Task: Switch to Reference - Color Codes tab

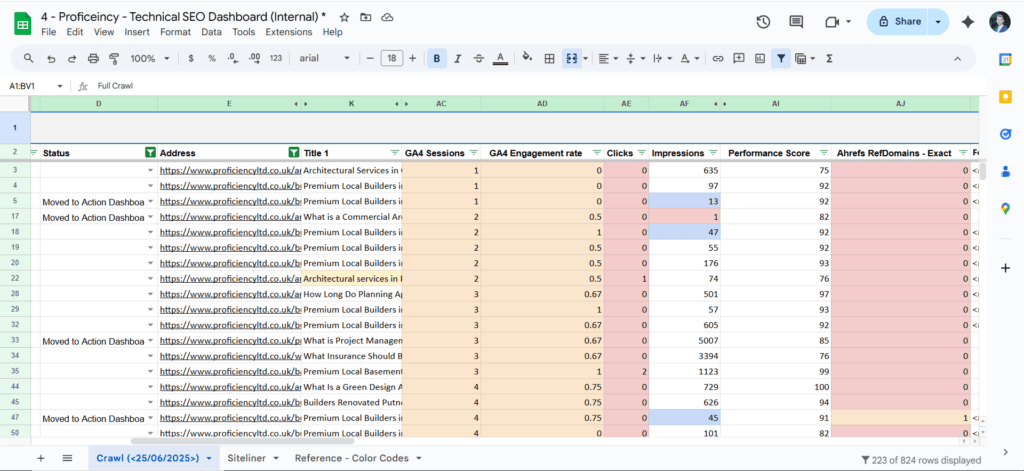Action: point(351,458)
